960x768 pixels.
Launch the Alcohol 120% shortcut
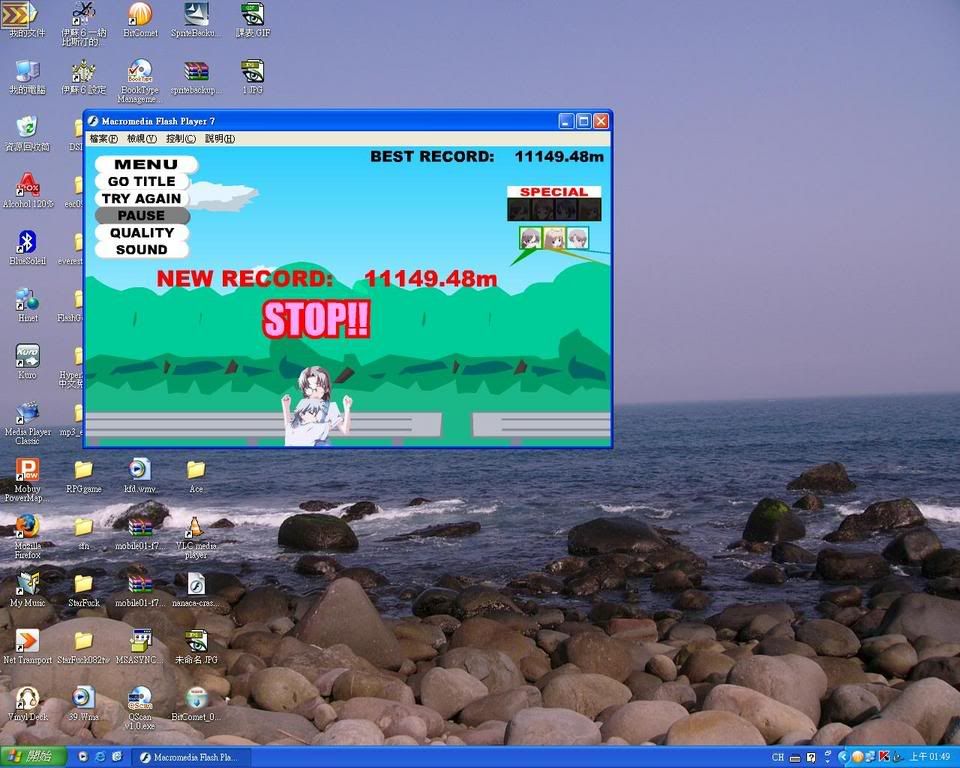coord(28,190)
